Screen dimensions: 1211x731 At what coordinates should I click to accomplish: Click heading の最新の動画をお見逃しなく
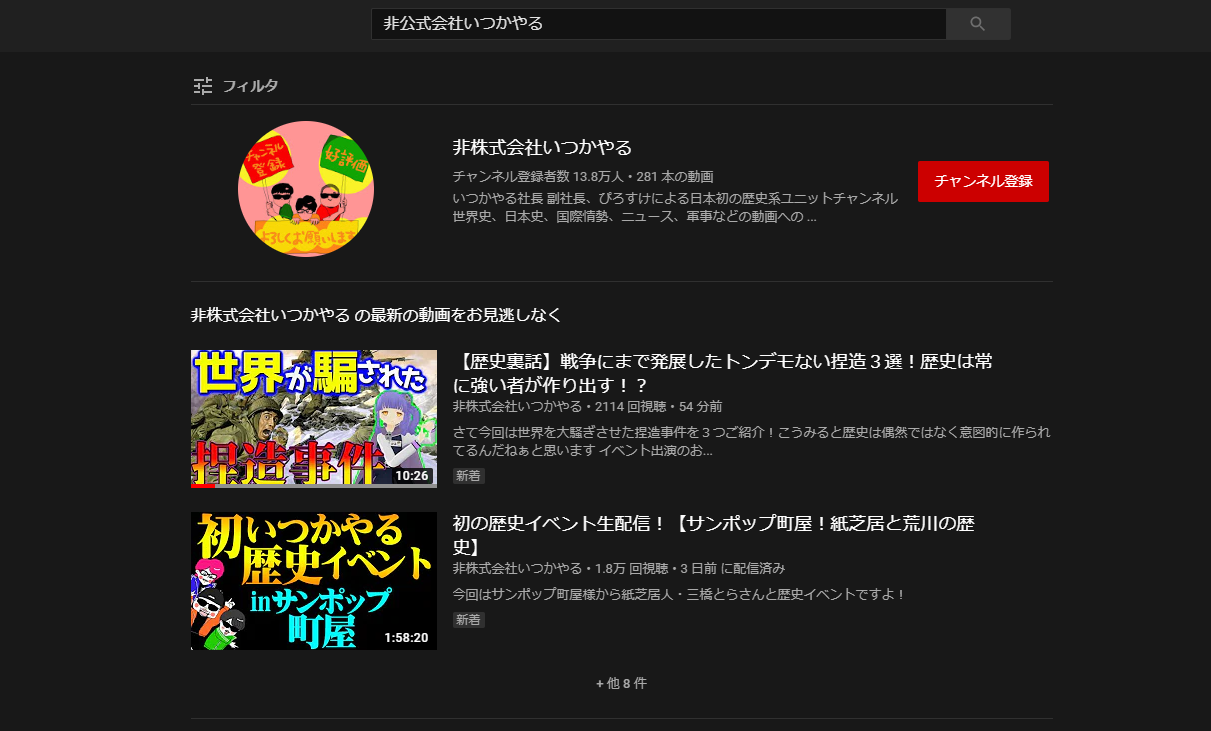tap(458, 315)
